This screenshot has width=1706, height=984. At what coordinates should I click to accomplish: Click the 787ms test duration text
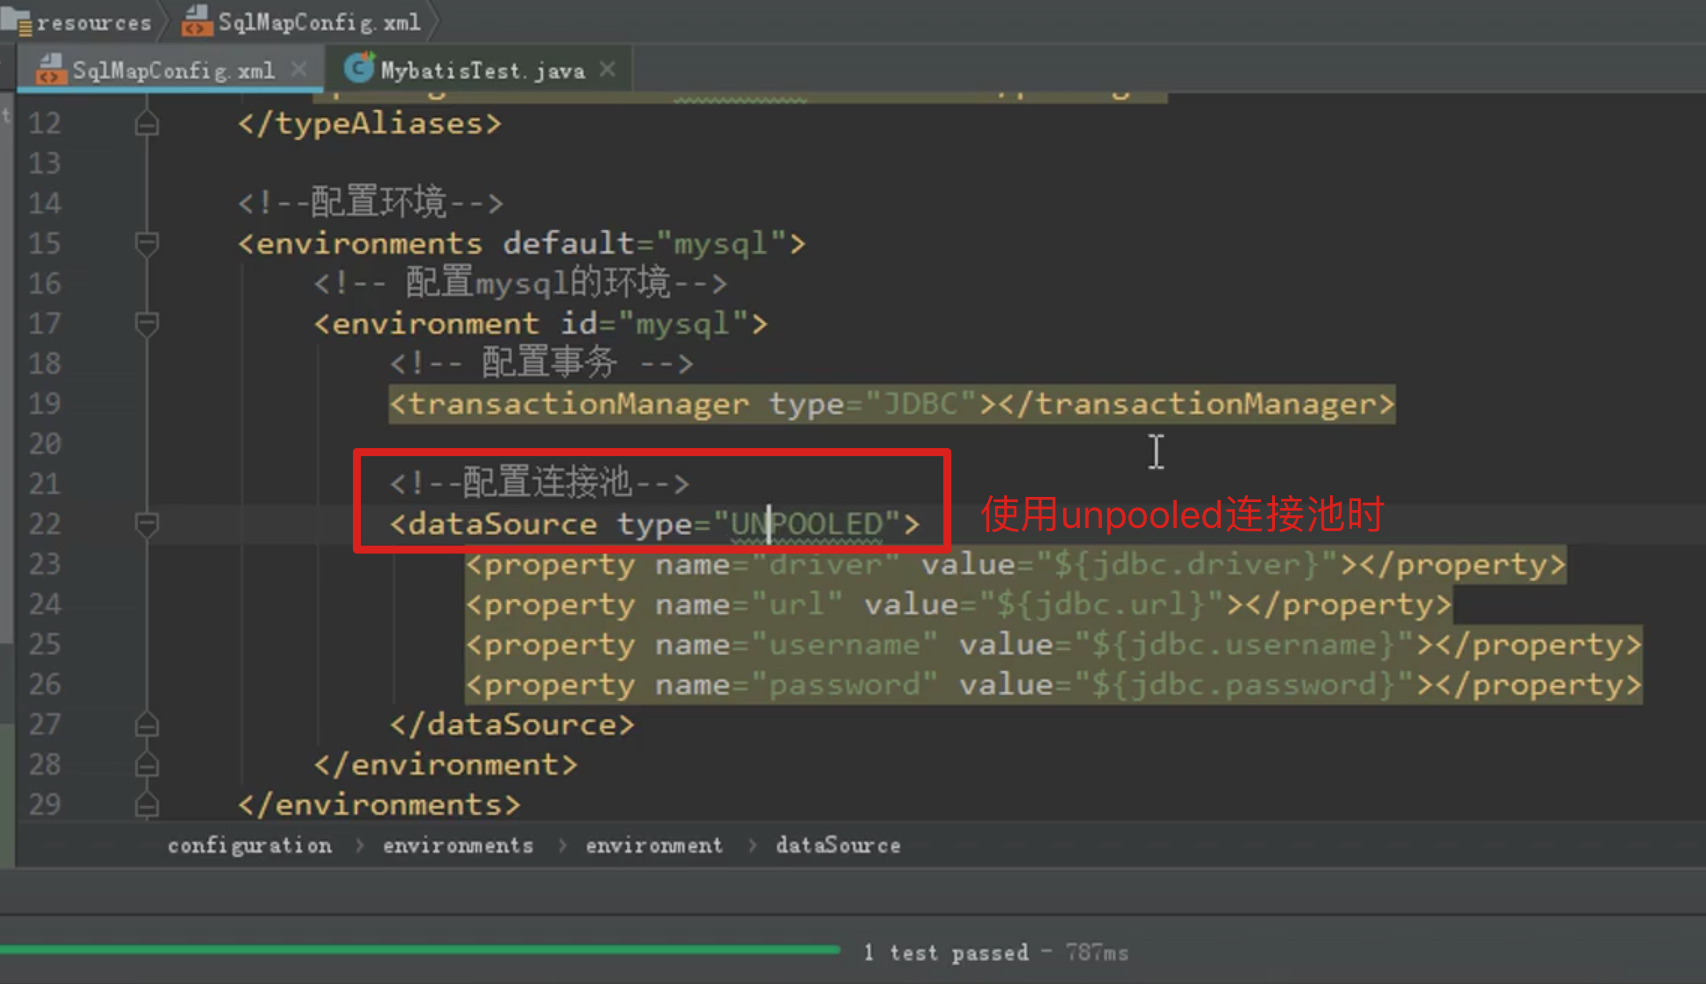click(1097, 953)
